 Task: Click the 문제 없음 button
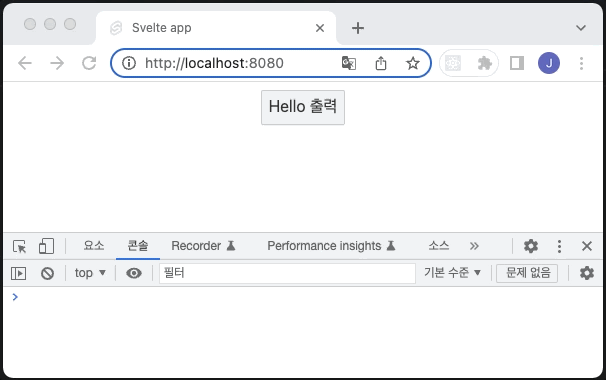coord(527,273)
